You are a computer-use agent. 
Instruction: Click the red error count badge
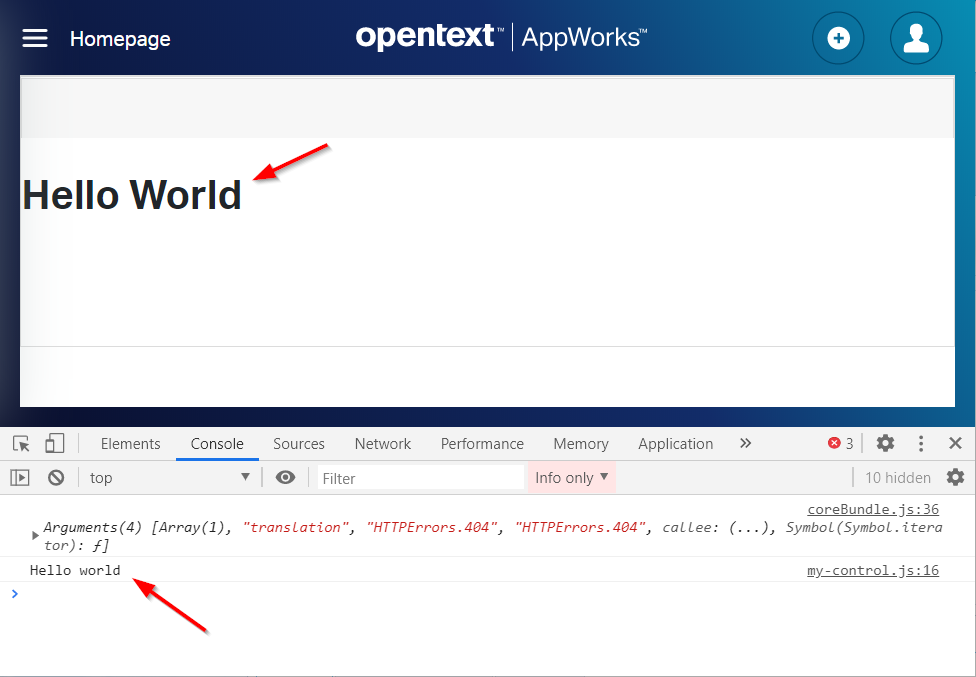point(840,443)
